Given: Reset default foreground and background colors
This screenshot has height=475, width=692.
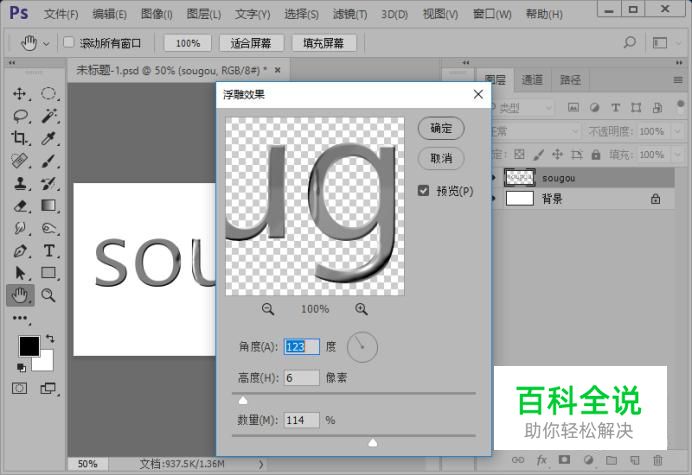Looking at the screenshot, I should (21, 367).
